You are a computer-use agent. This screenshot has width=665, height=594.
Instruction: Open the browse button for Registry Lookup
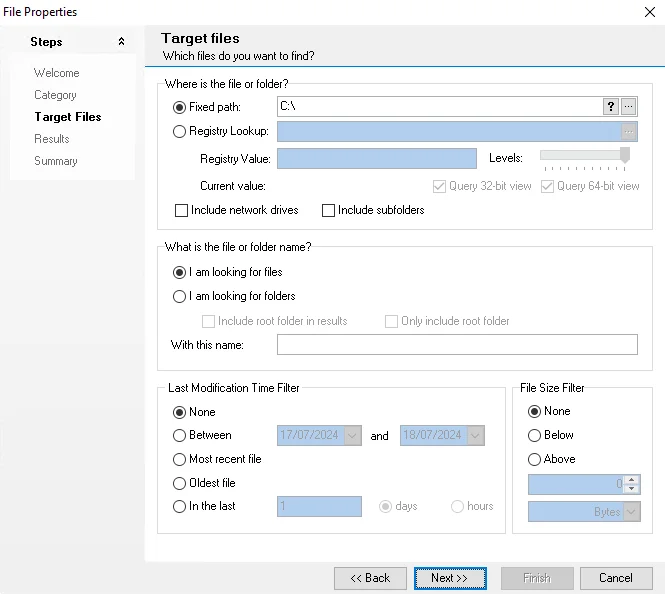point(629,131)
